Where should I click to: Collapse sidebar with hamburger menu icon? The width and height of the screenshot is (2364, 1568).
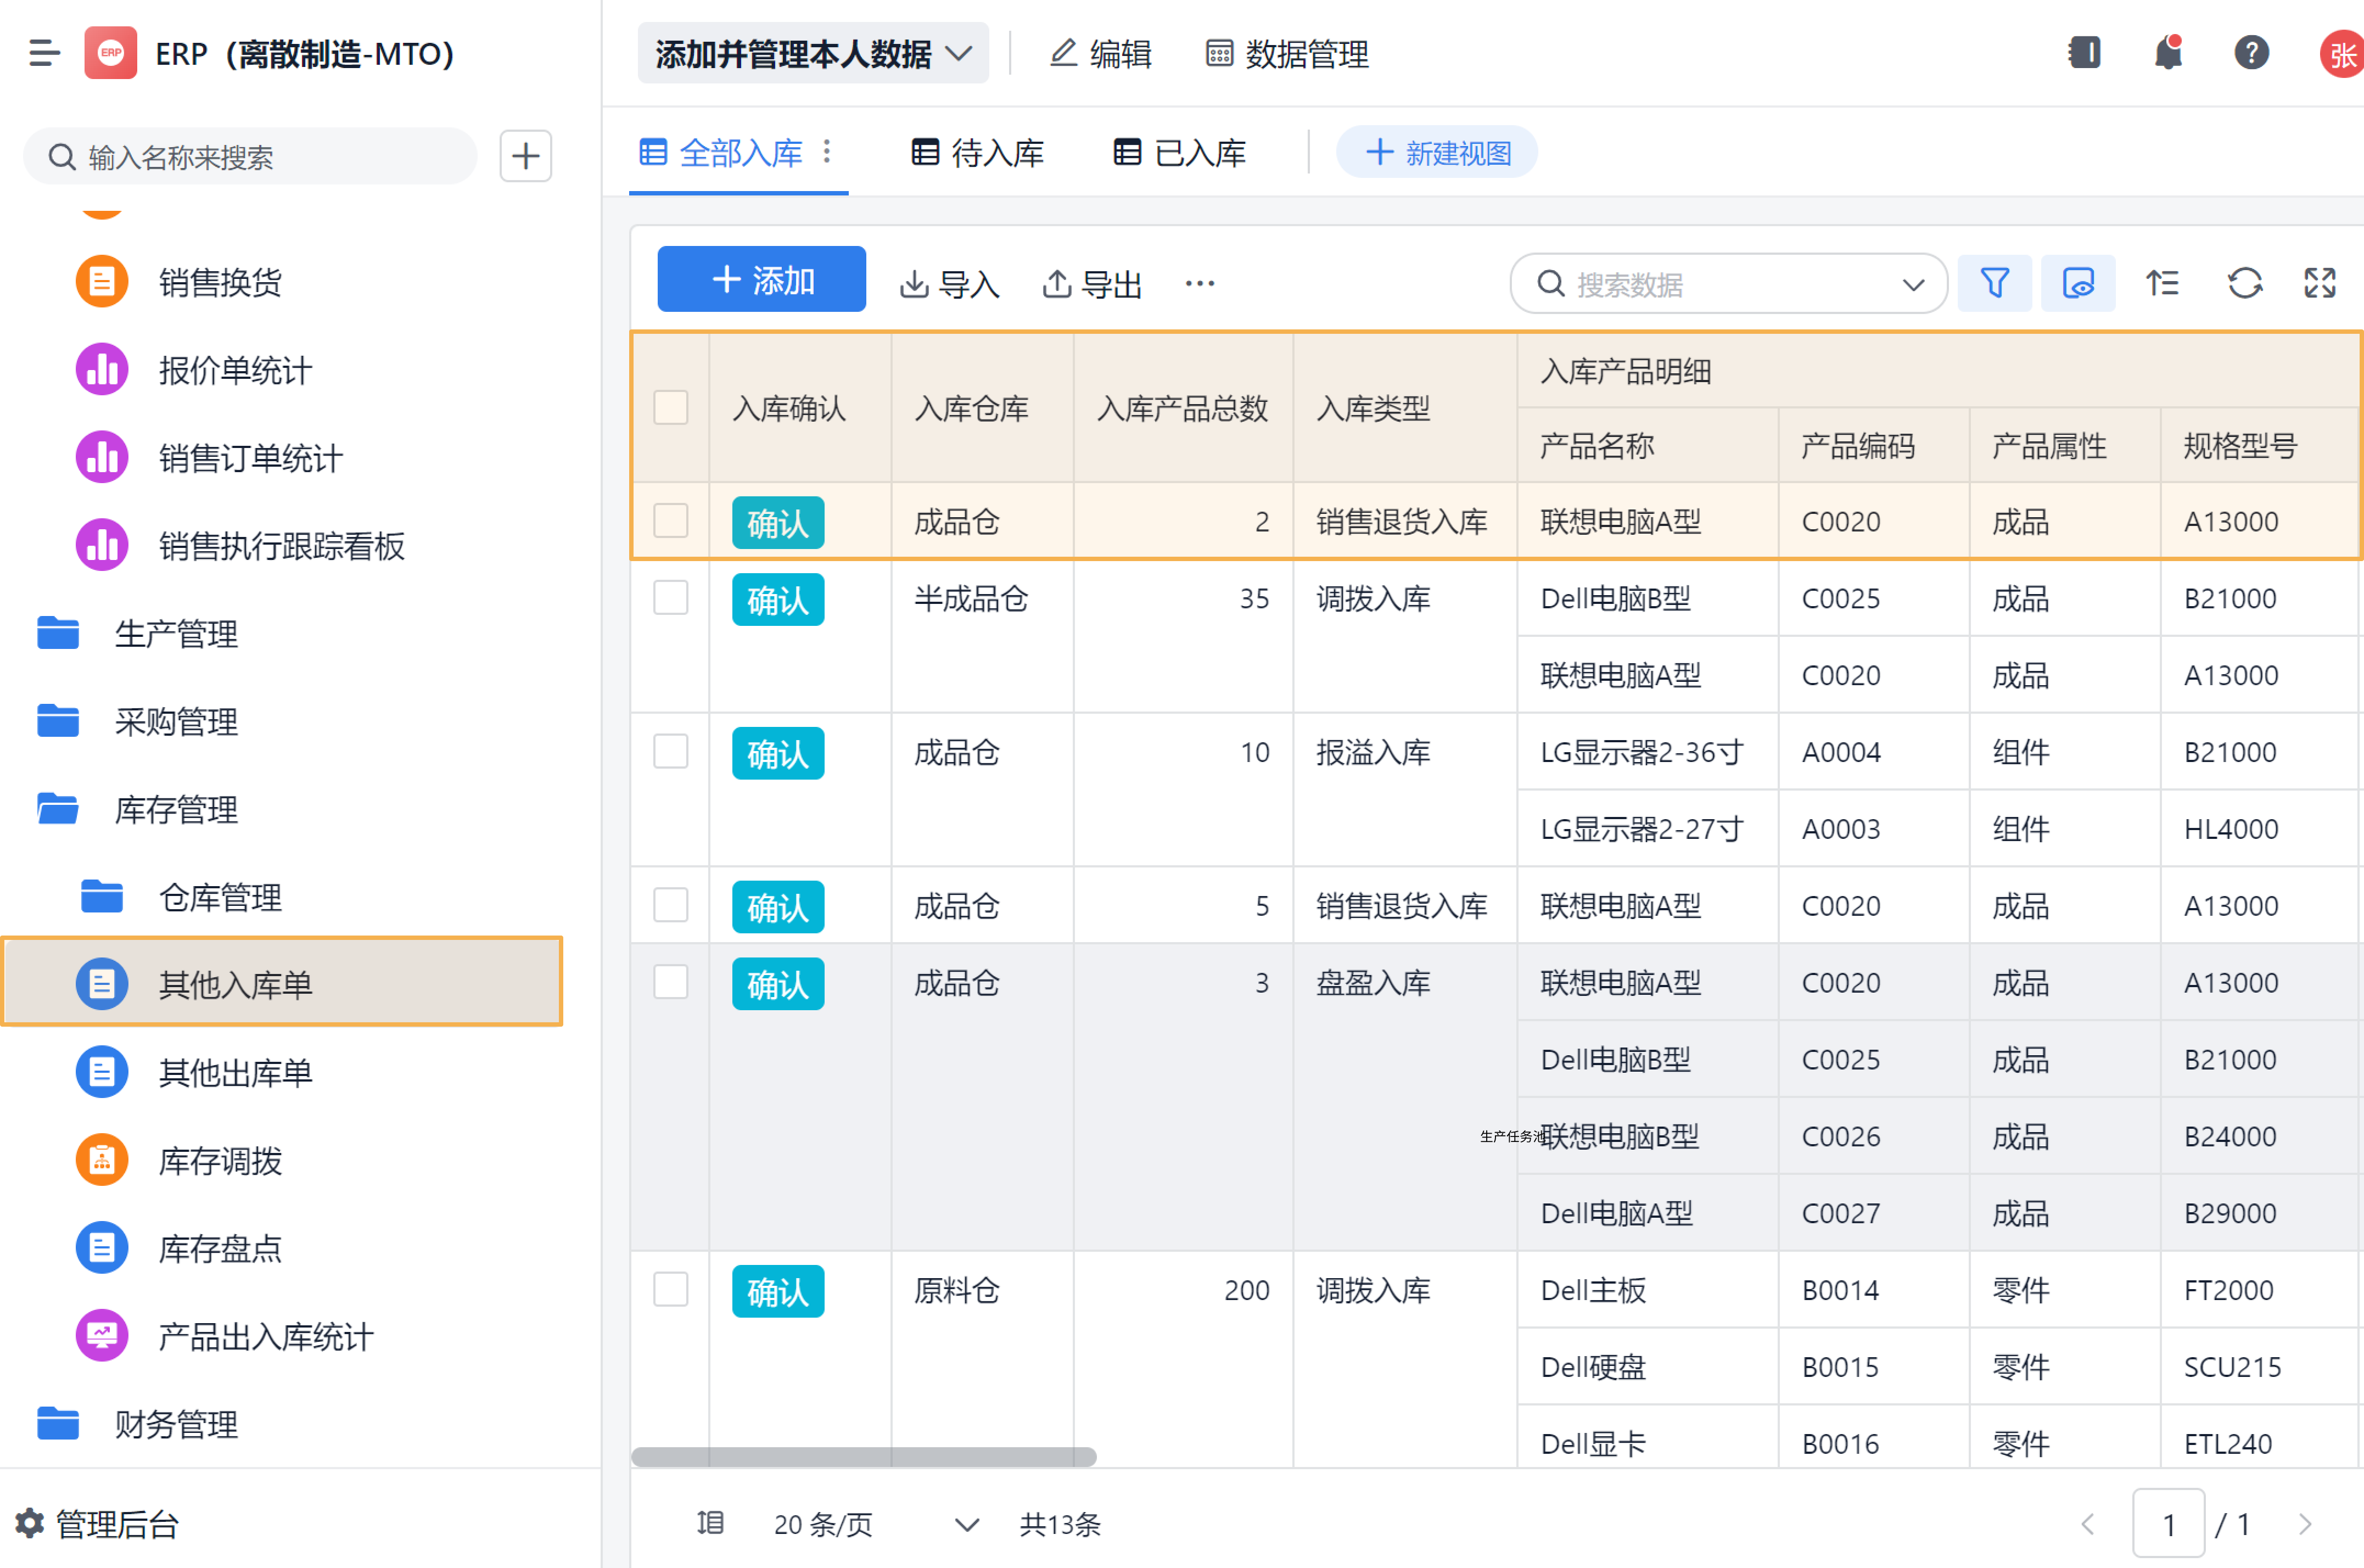click(44, 53)
